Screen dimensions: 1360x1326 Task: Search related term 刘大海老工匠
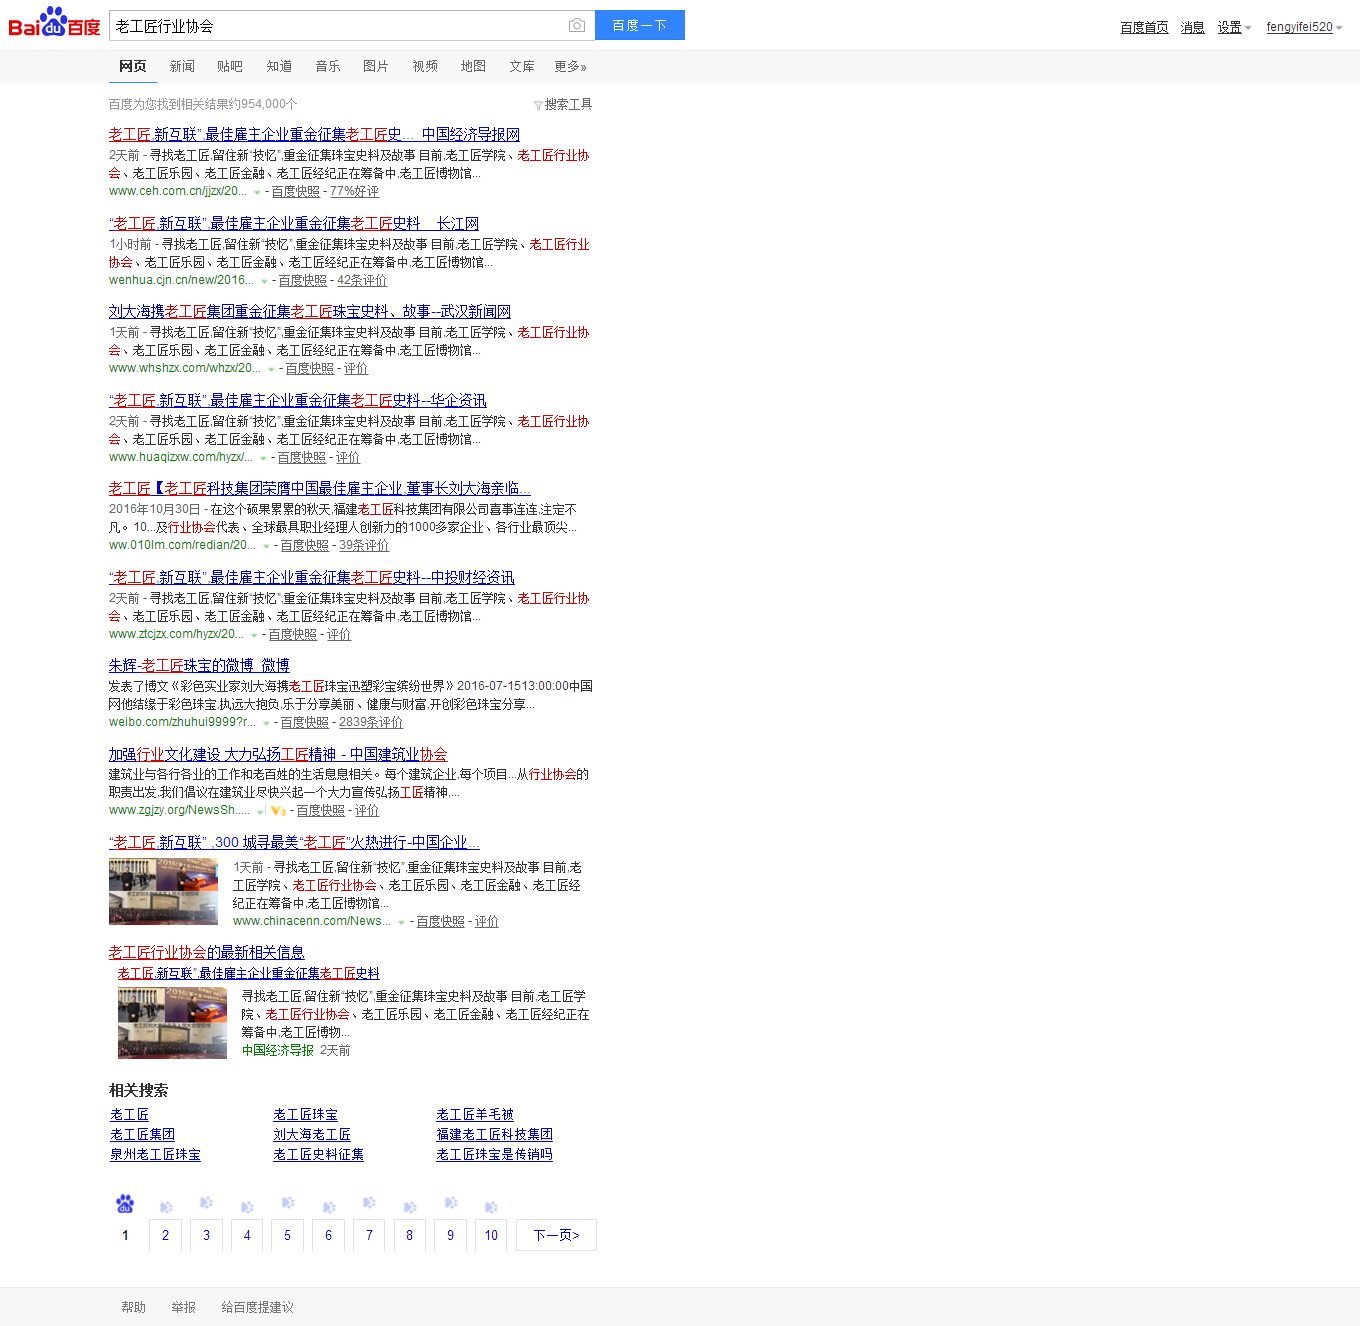(312, 1134)
